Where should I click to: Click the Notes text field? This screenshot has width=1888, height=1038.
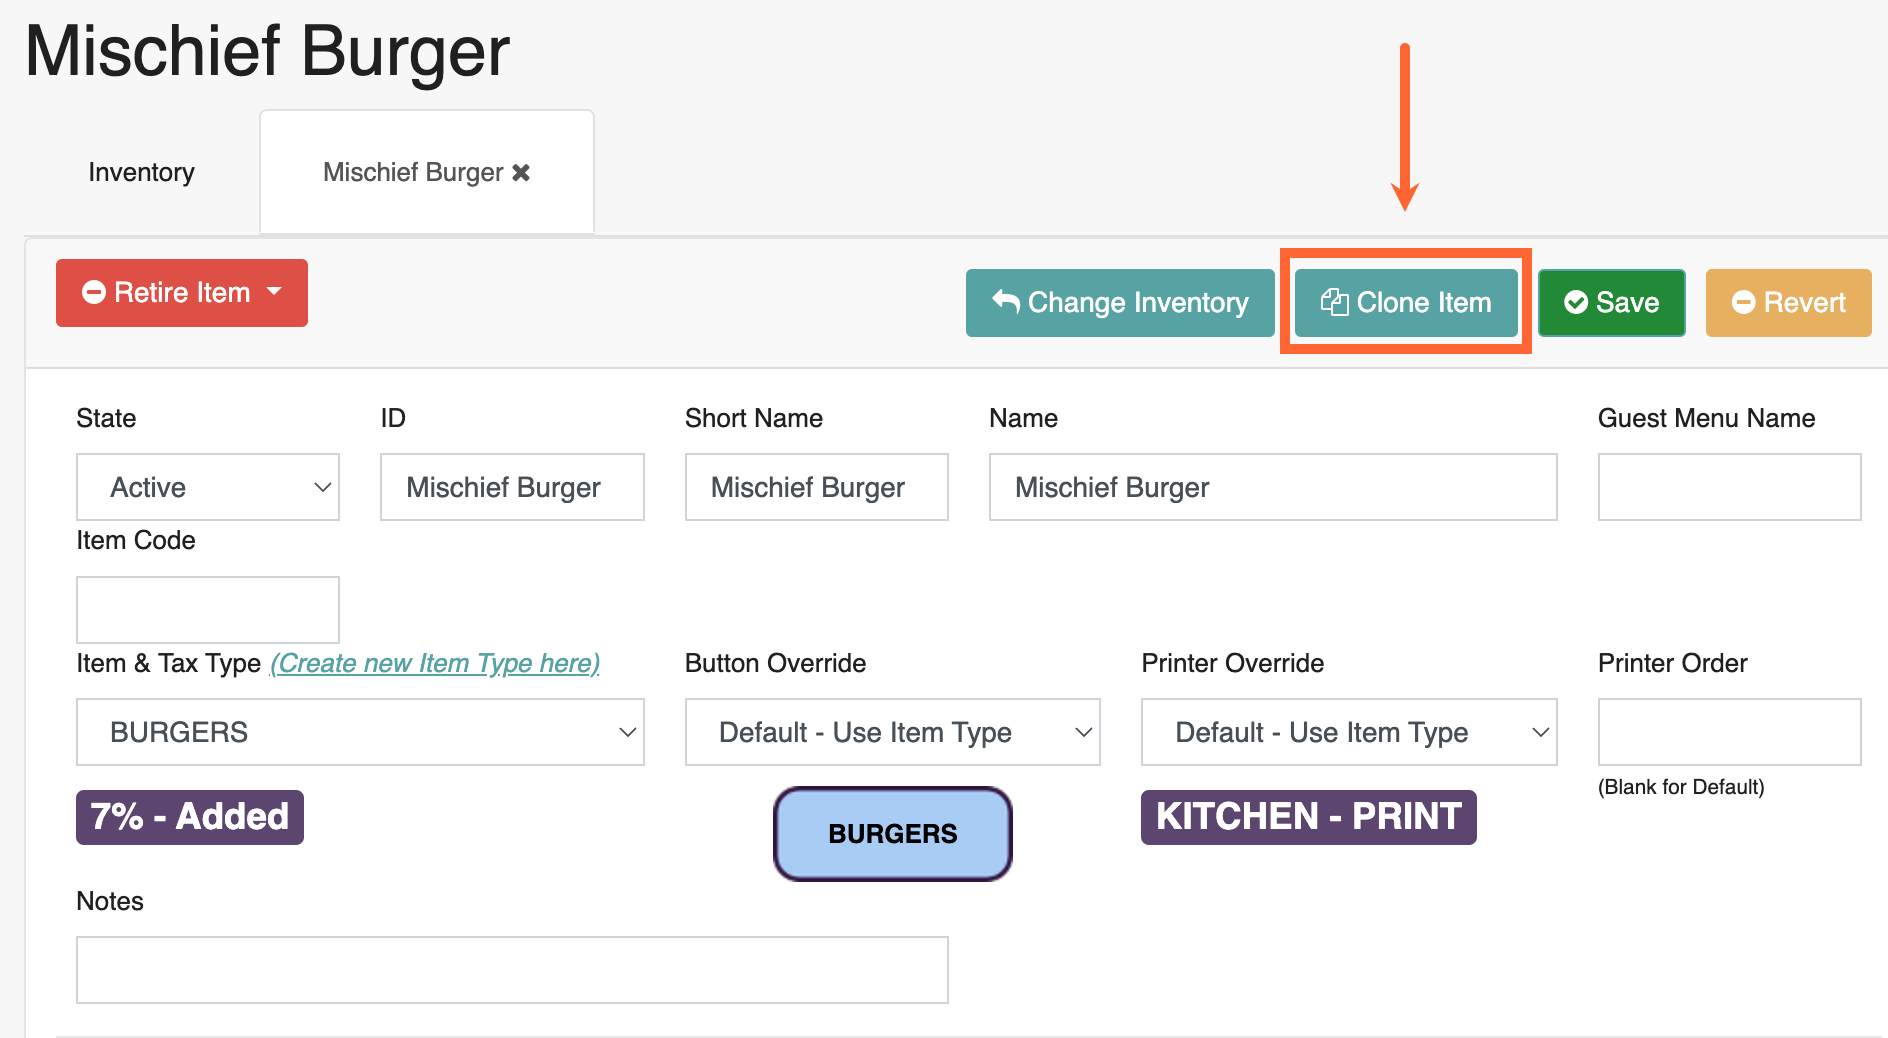(x=512, y=969)
